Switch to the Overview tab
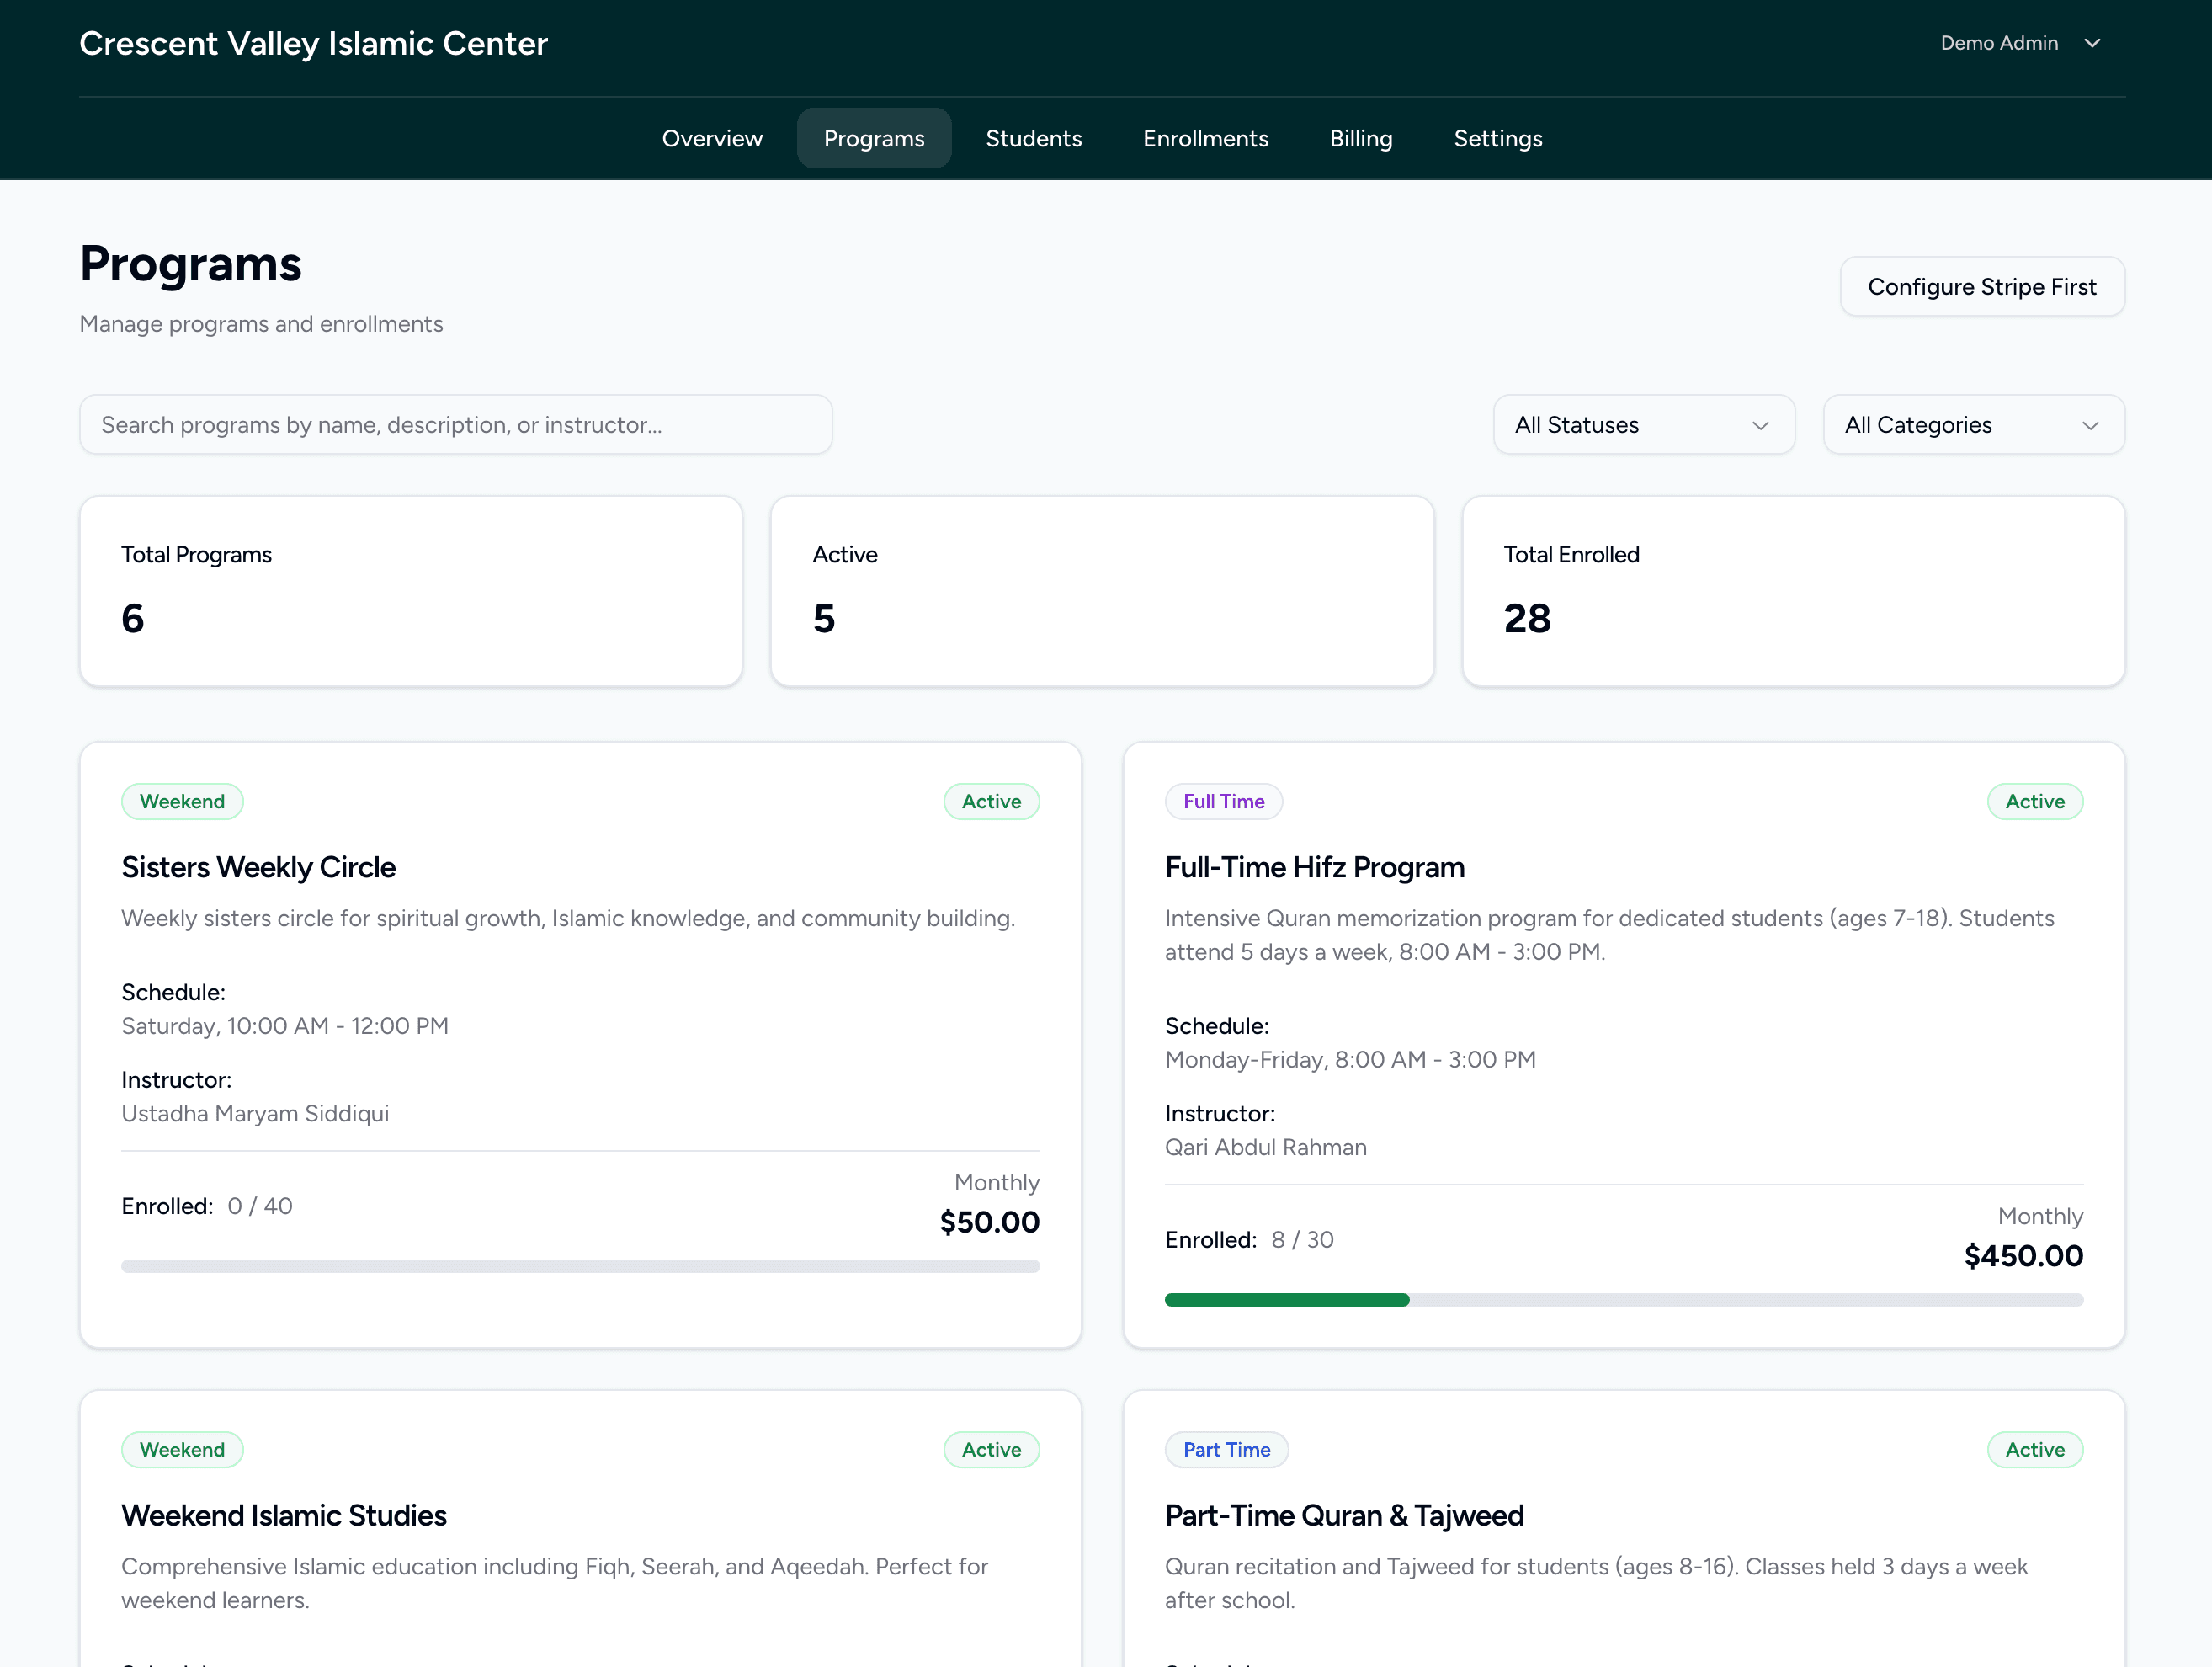Screen dimensions: 2212x1667 712,138
